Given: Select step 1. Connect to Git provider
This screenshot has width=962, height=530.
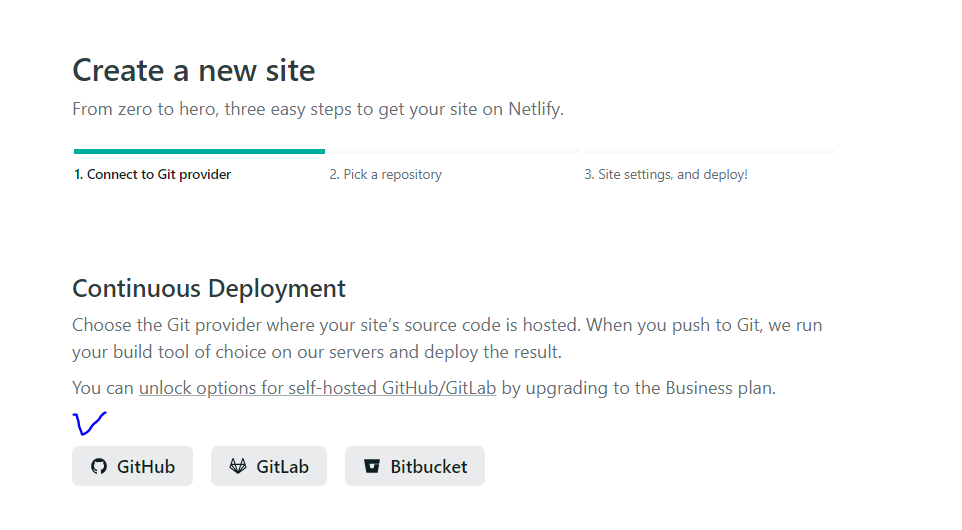Looking at the screenshot, I should tap(152, 174).
